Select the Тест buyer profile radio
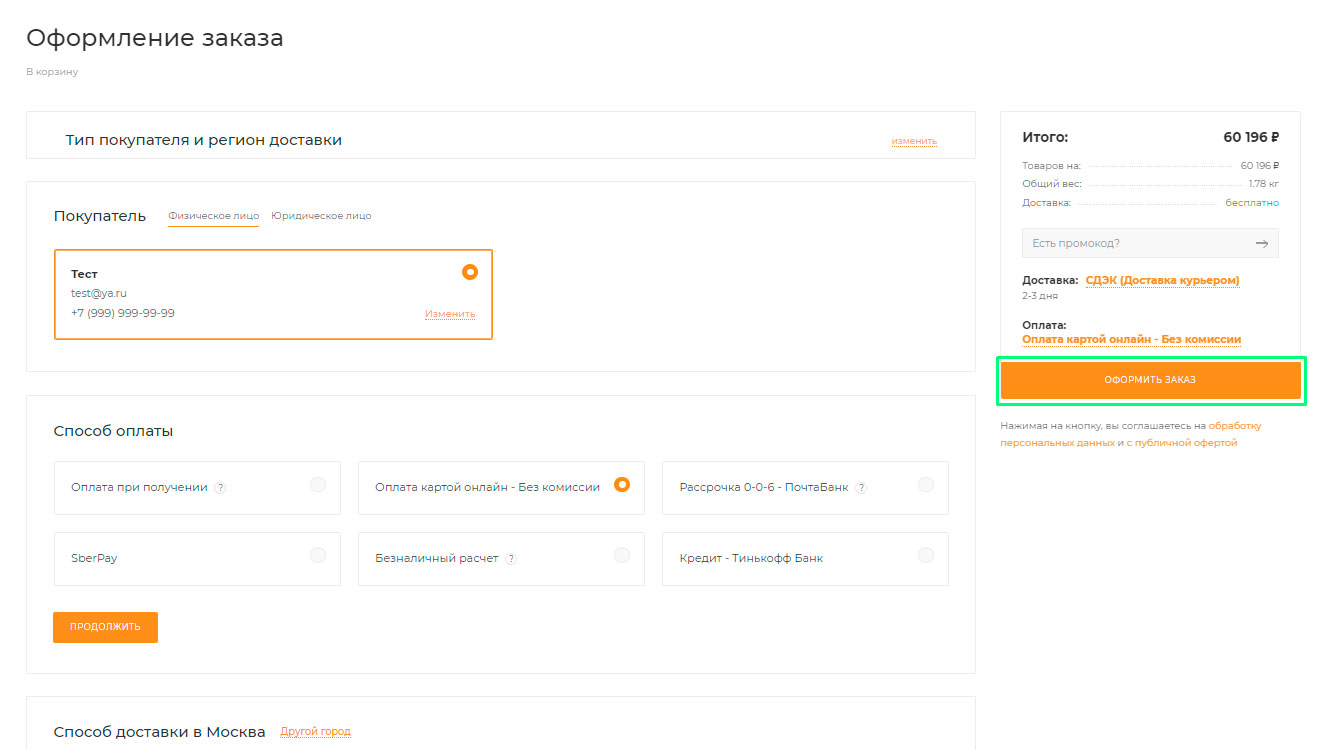 tap(470, 272)
